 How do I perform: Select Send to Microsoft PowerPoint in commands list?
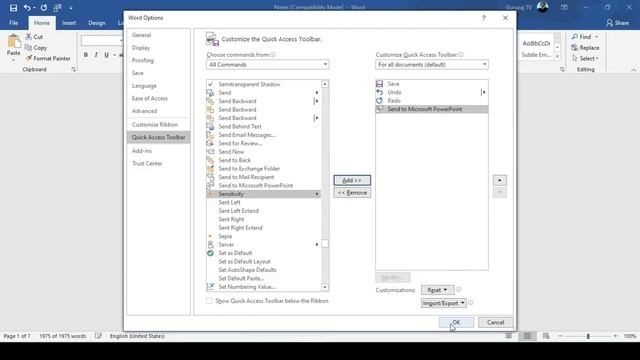click(263, 186)
